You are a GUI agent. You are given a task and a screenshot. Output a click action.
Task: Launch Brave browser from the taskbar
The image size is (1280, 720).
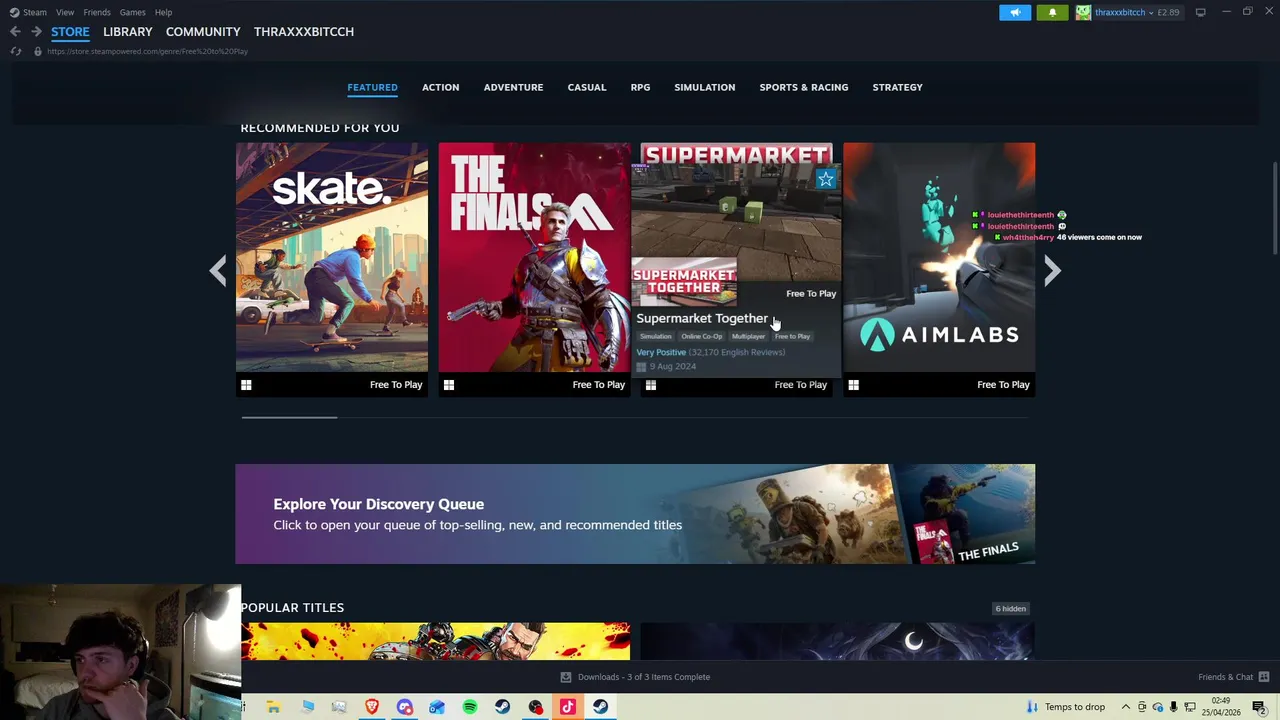click(x=372, y=707)
